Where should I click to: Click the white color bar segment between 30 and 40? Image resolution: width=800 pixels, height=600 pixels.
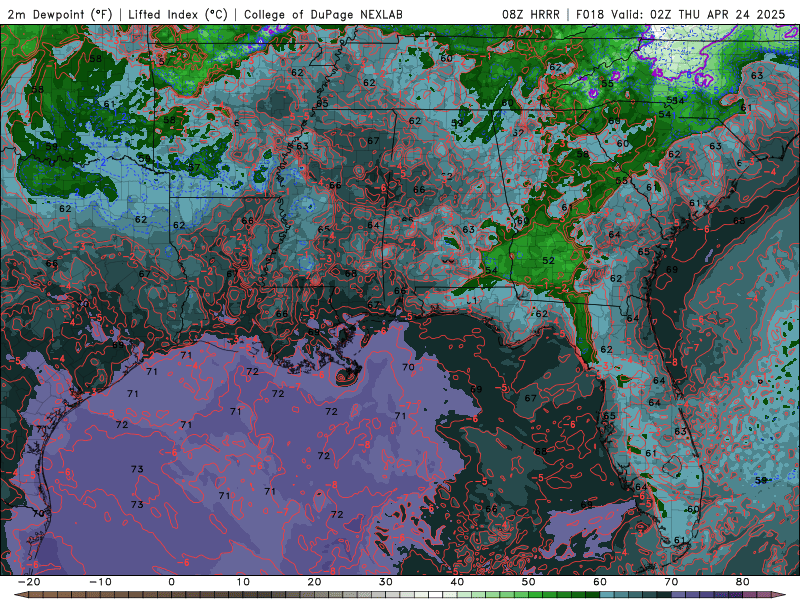pyautogui.click(x=436, y=594)
